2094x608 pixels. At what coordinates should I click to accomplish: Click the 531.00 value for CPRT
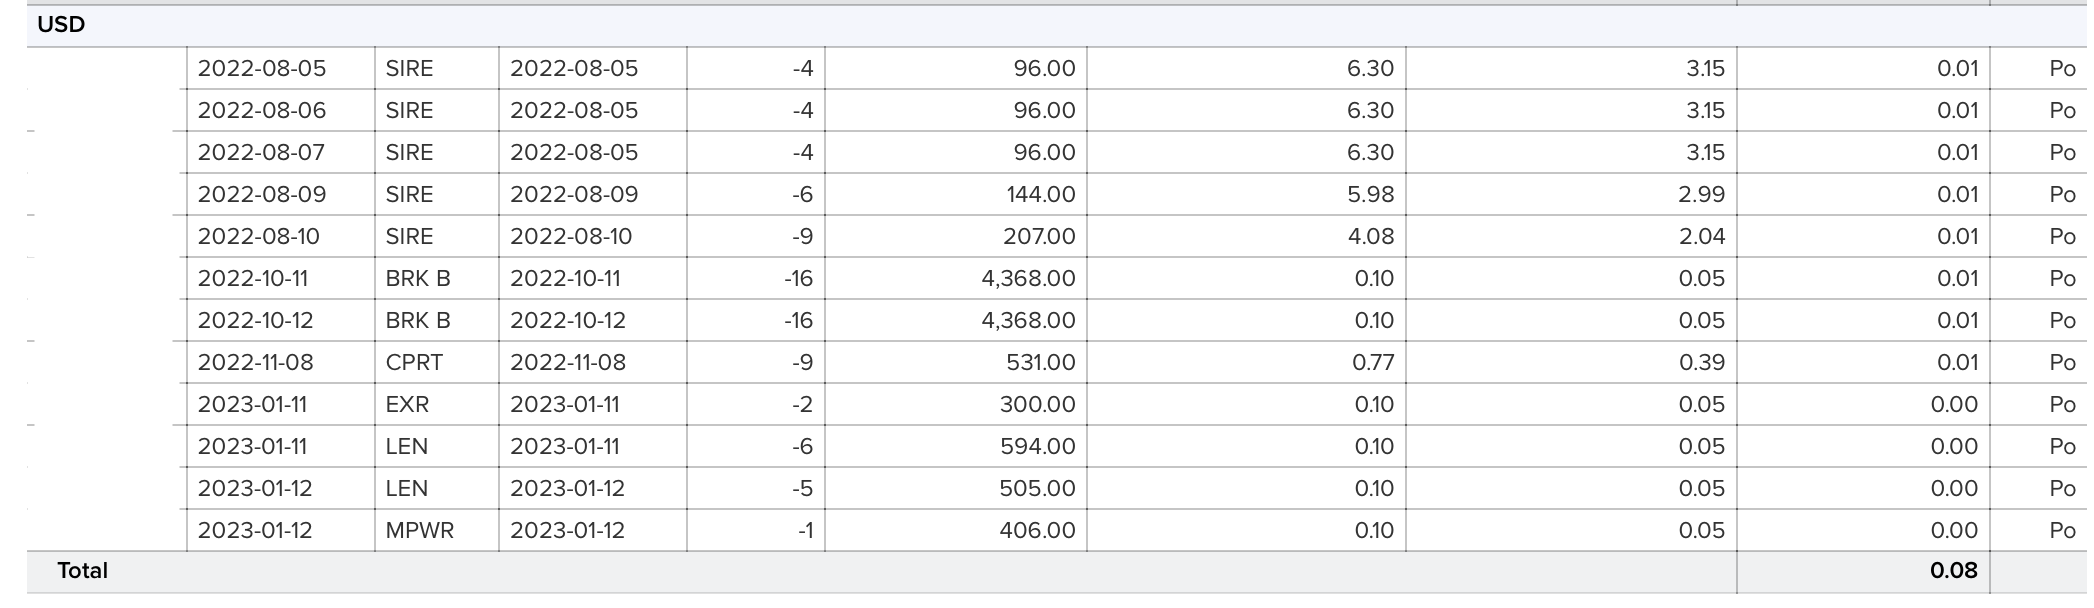coord(1040,363)
